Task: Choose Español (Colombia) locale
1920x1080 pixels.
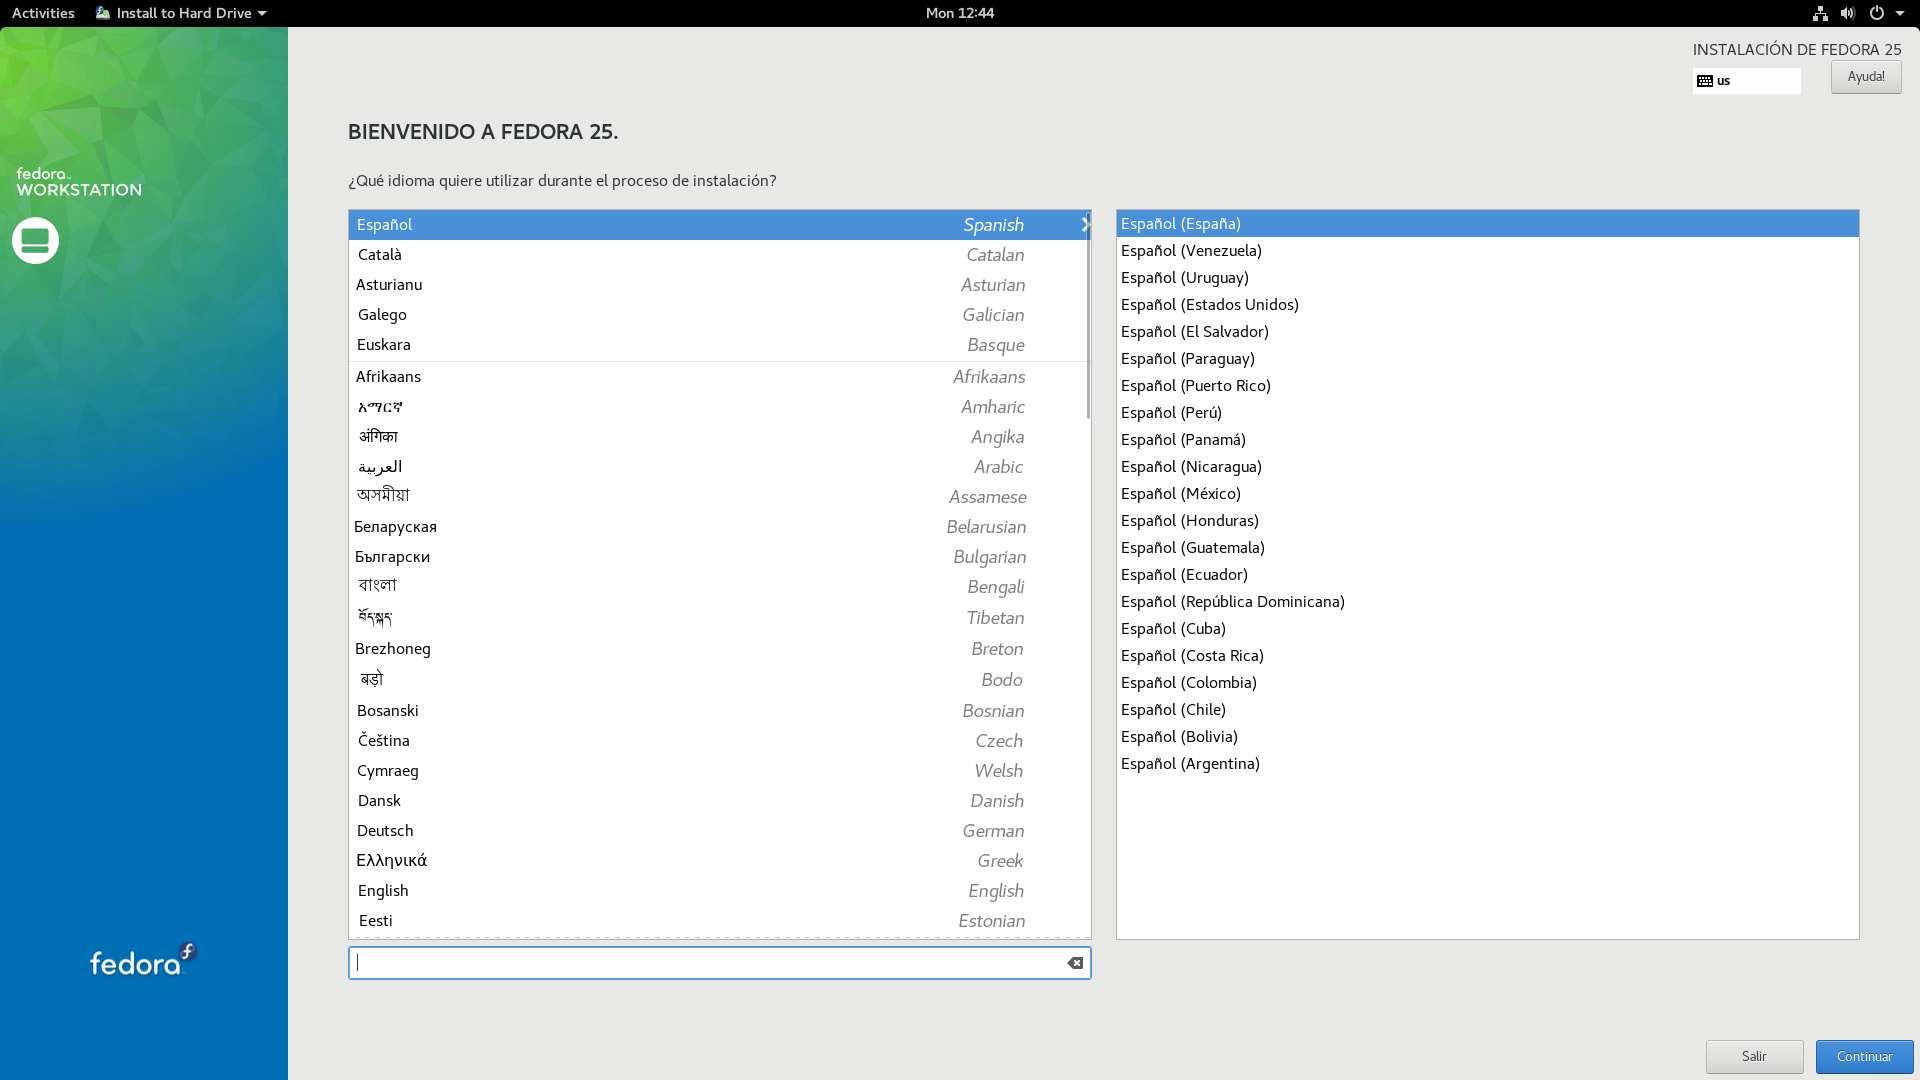Action: pyautogui.click(x=1488, y=683)
